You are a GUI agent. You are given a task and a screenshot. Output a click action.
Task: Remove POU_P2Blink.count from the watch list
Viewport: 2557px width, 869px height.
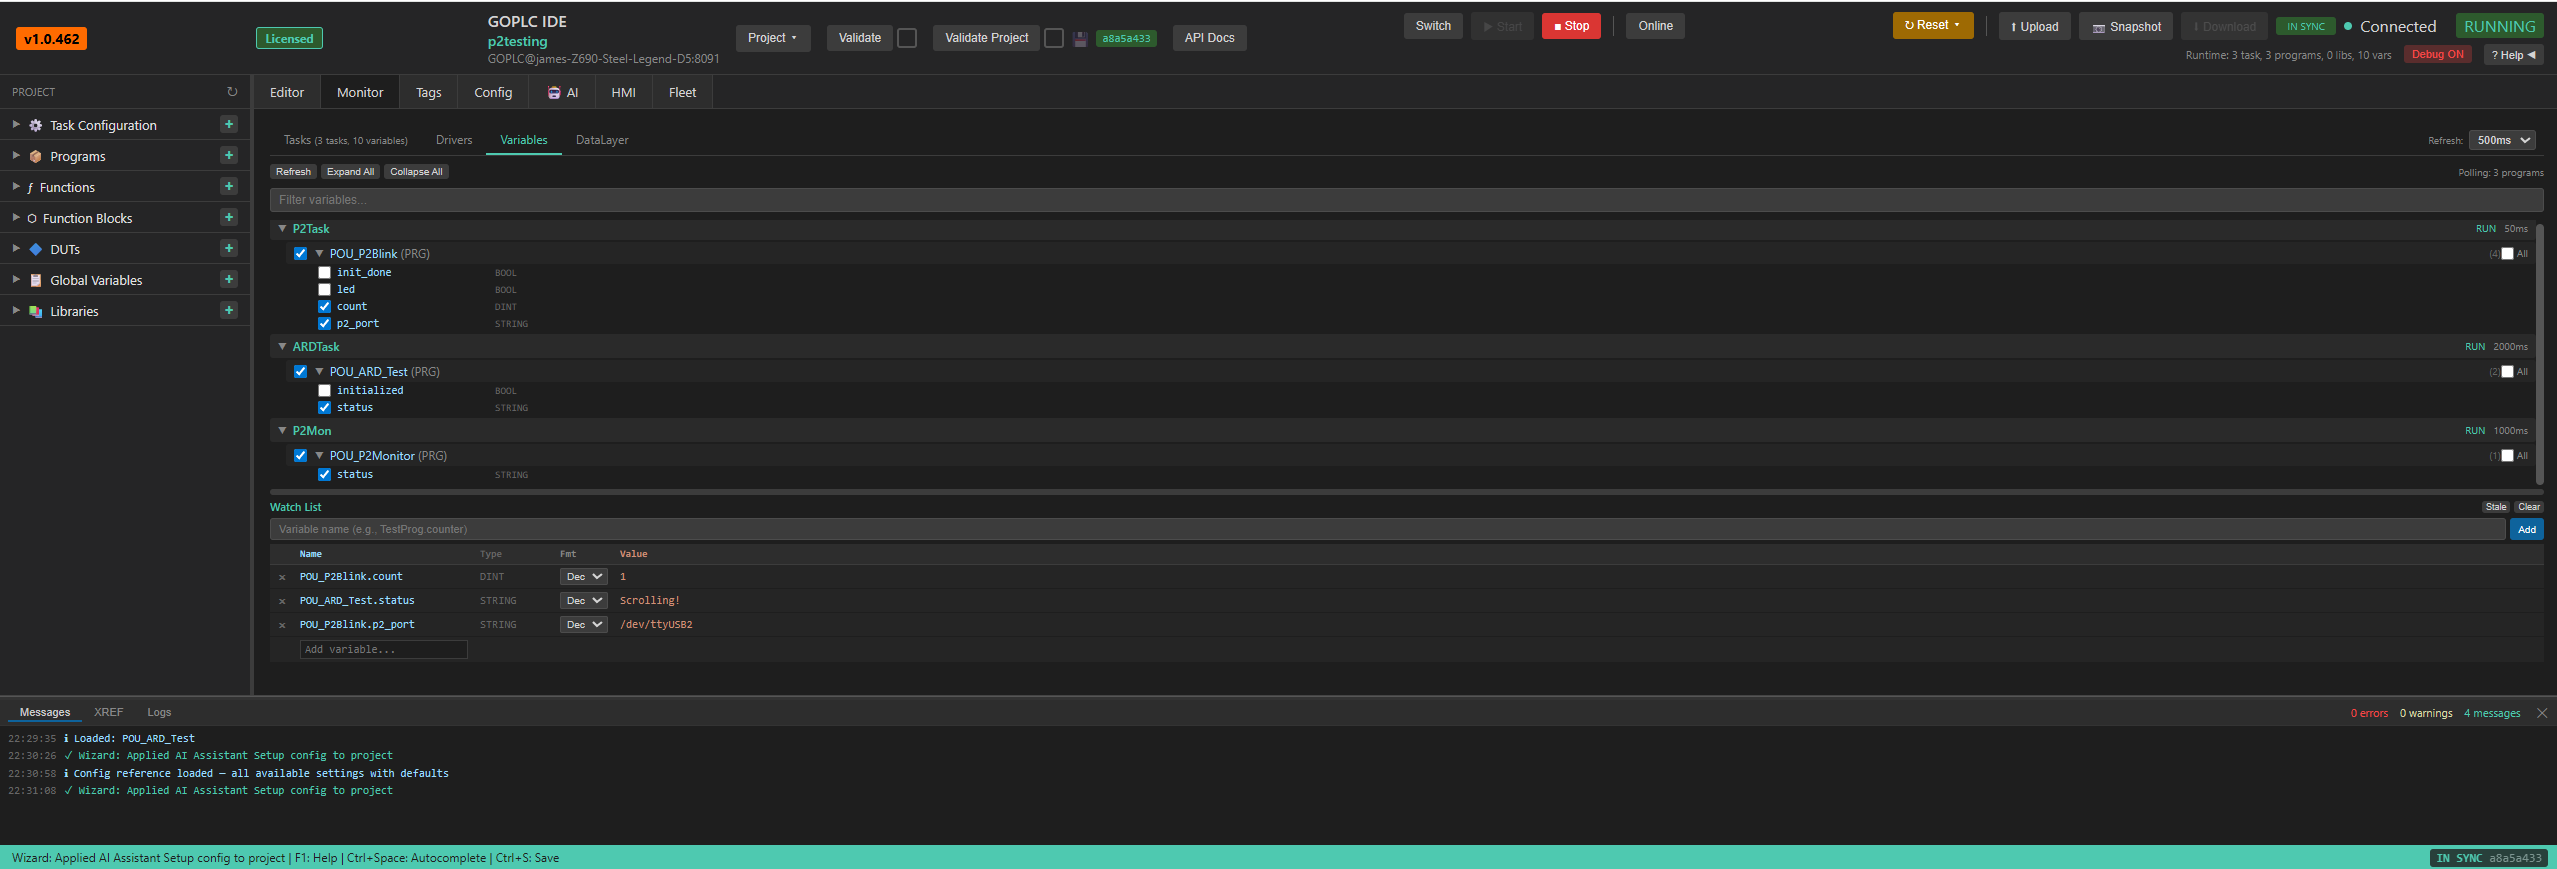click(x=282, y=577)
